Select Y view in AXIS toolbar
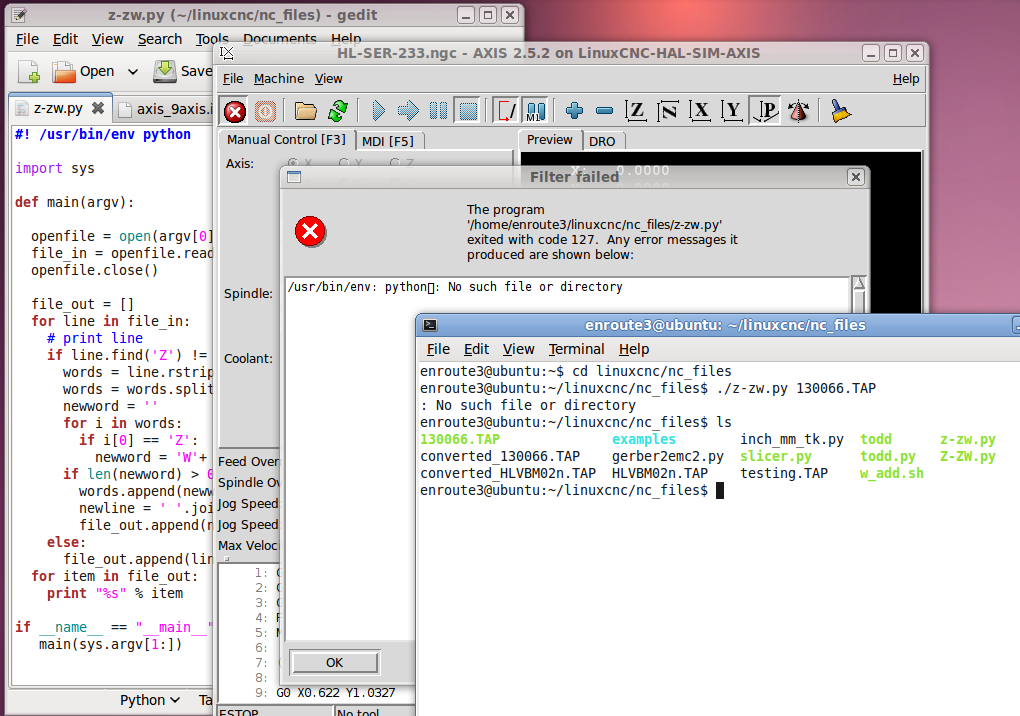Viewport: 1020px width, 716px height. tap(732, 111)
